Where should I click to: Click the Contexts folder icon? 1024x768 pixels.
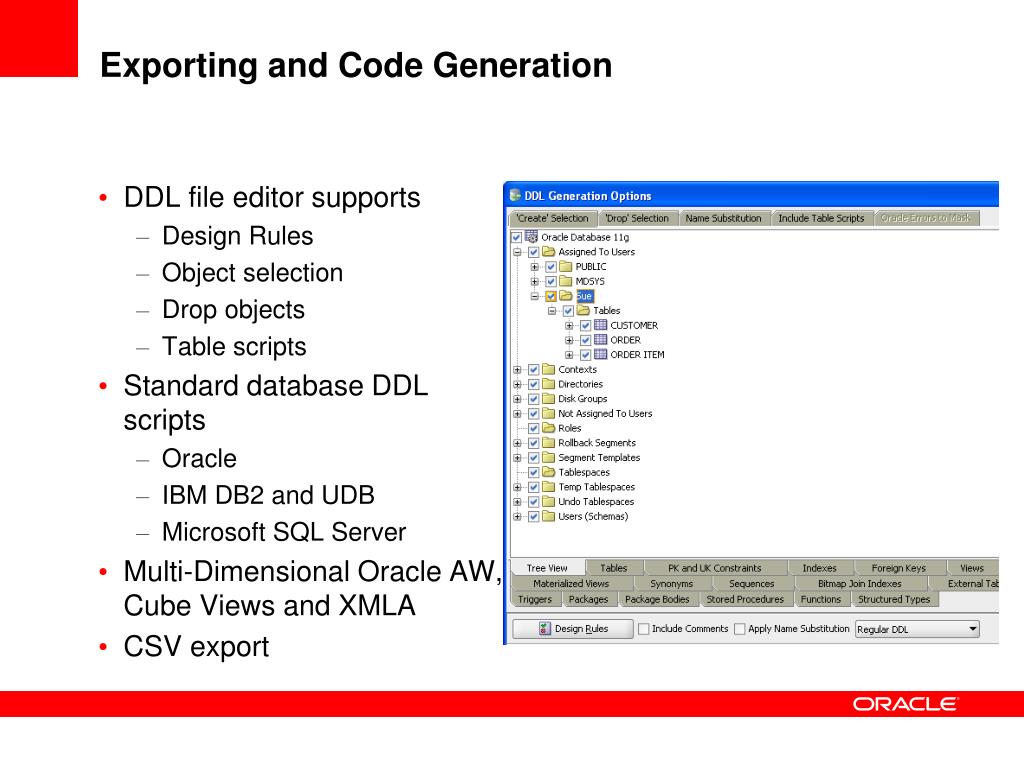(549, 369)
